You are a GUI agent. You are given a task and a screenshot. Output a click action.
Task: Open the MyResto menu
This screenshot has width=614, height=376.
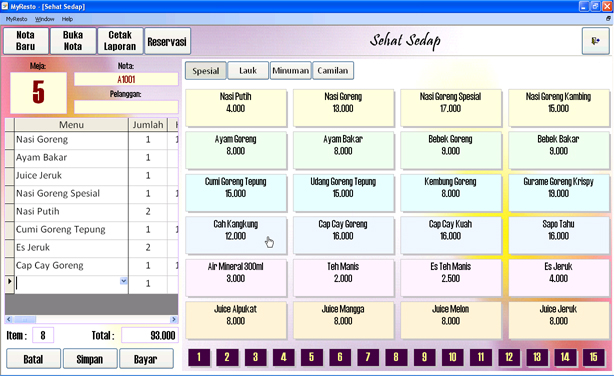16,19
